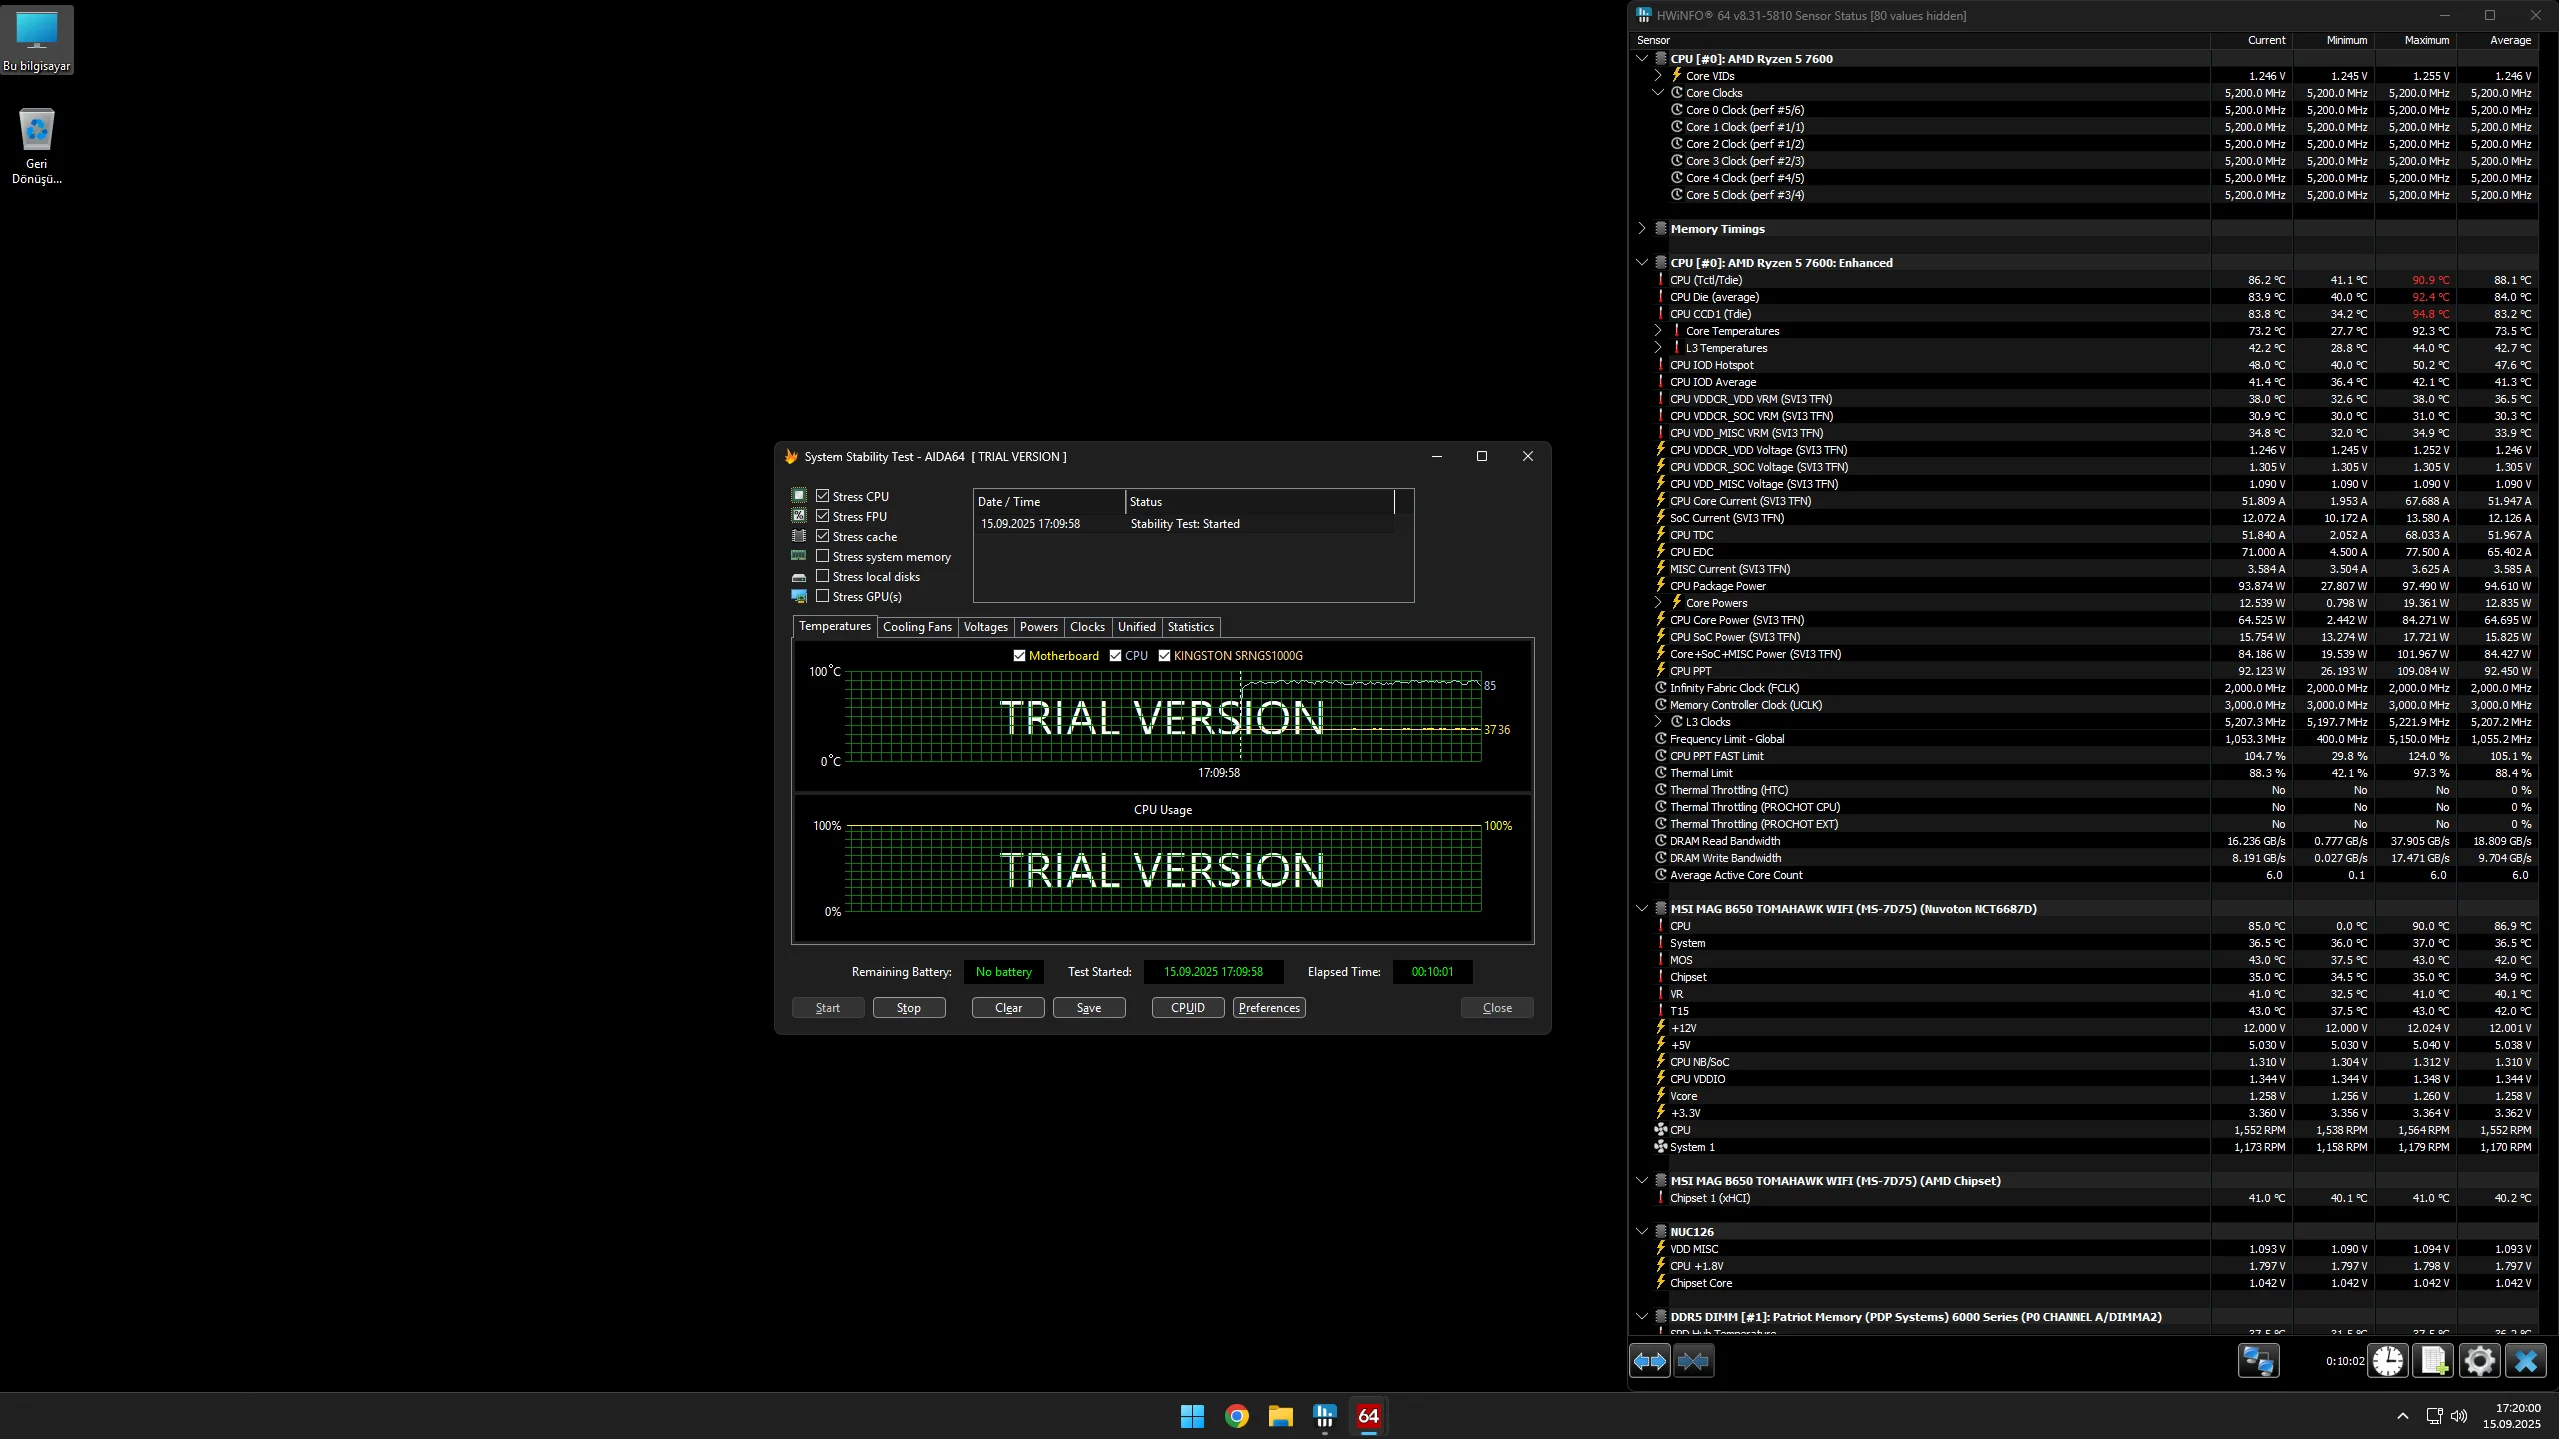Viewport: 2559px width, 1439px height.
Task: Click the Preferences button
Action: coord(1268,1008)
